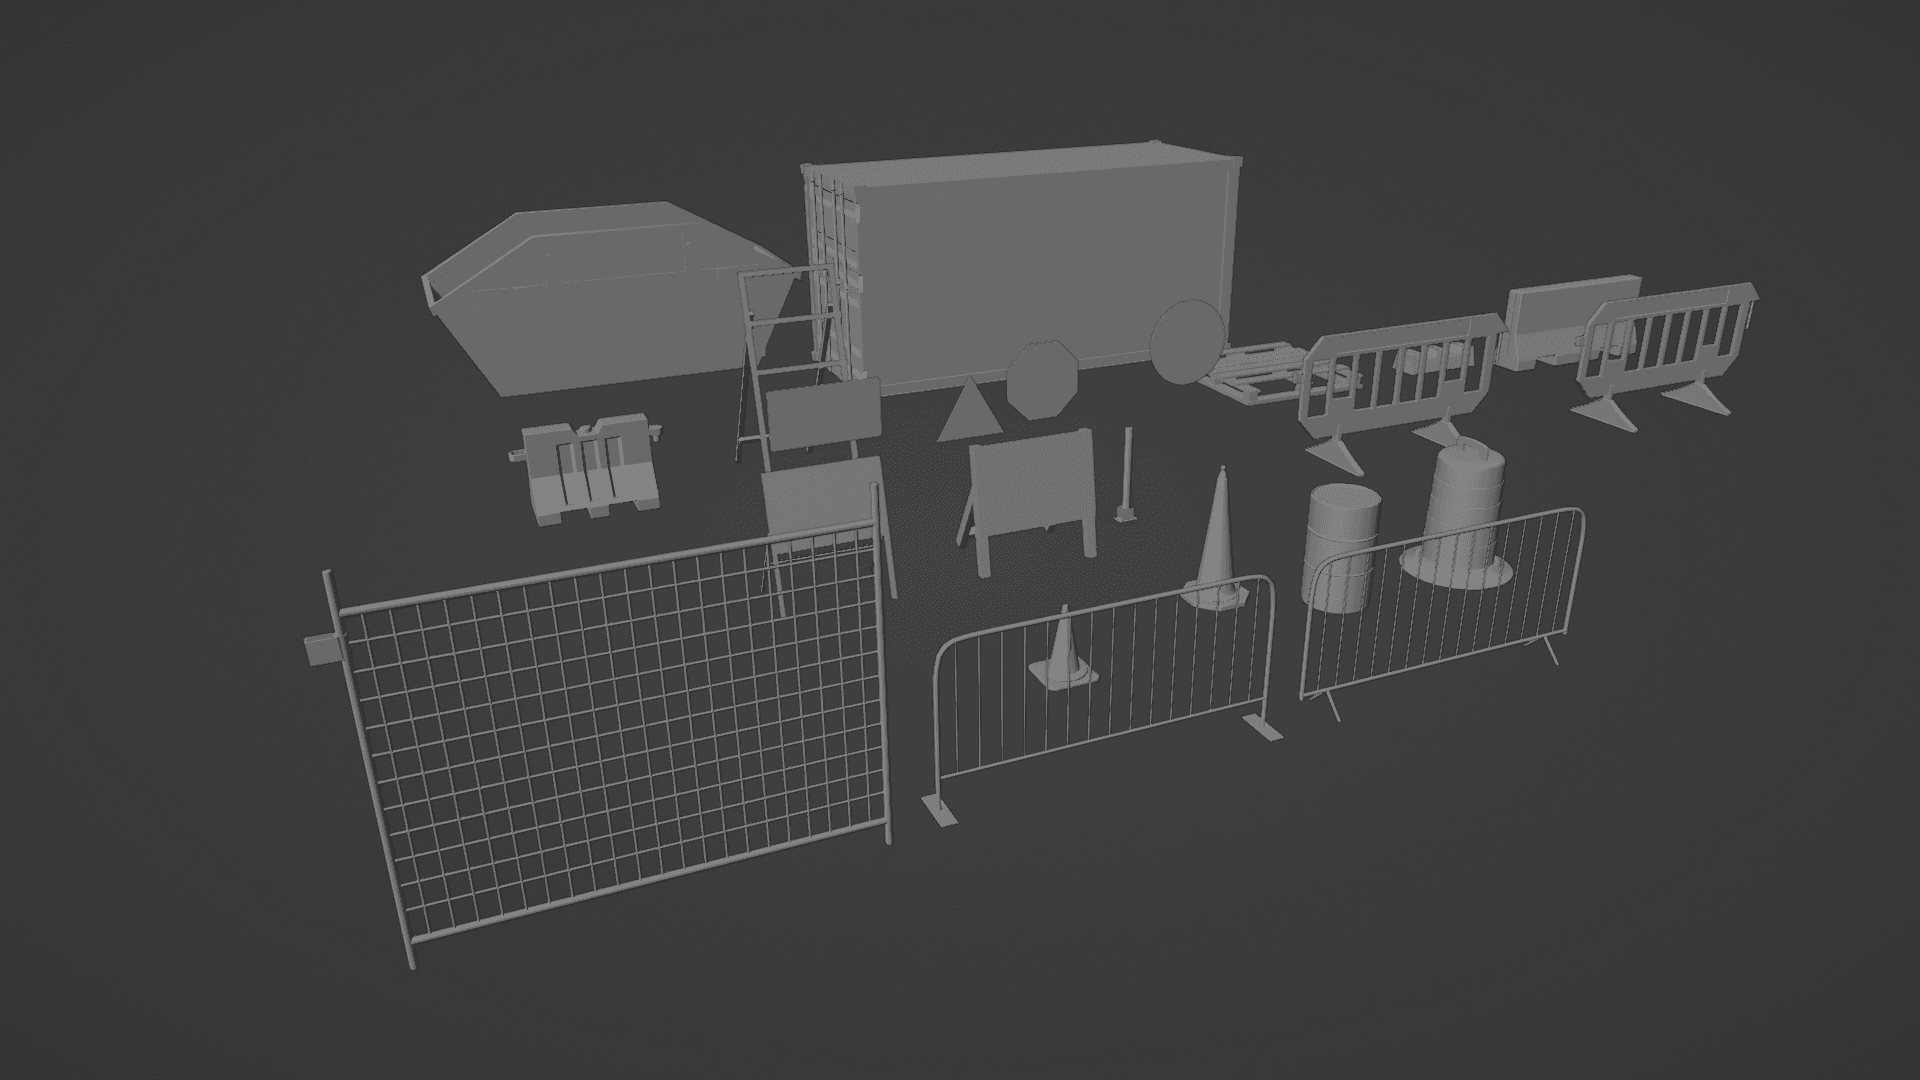Select the water-filled jersey barrier
This screenshot has height=1080, width=1920.
pyautogui.click(x=590, y=470)
